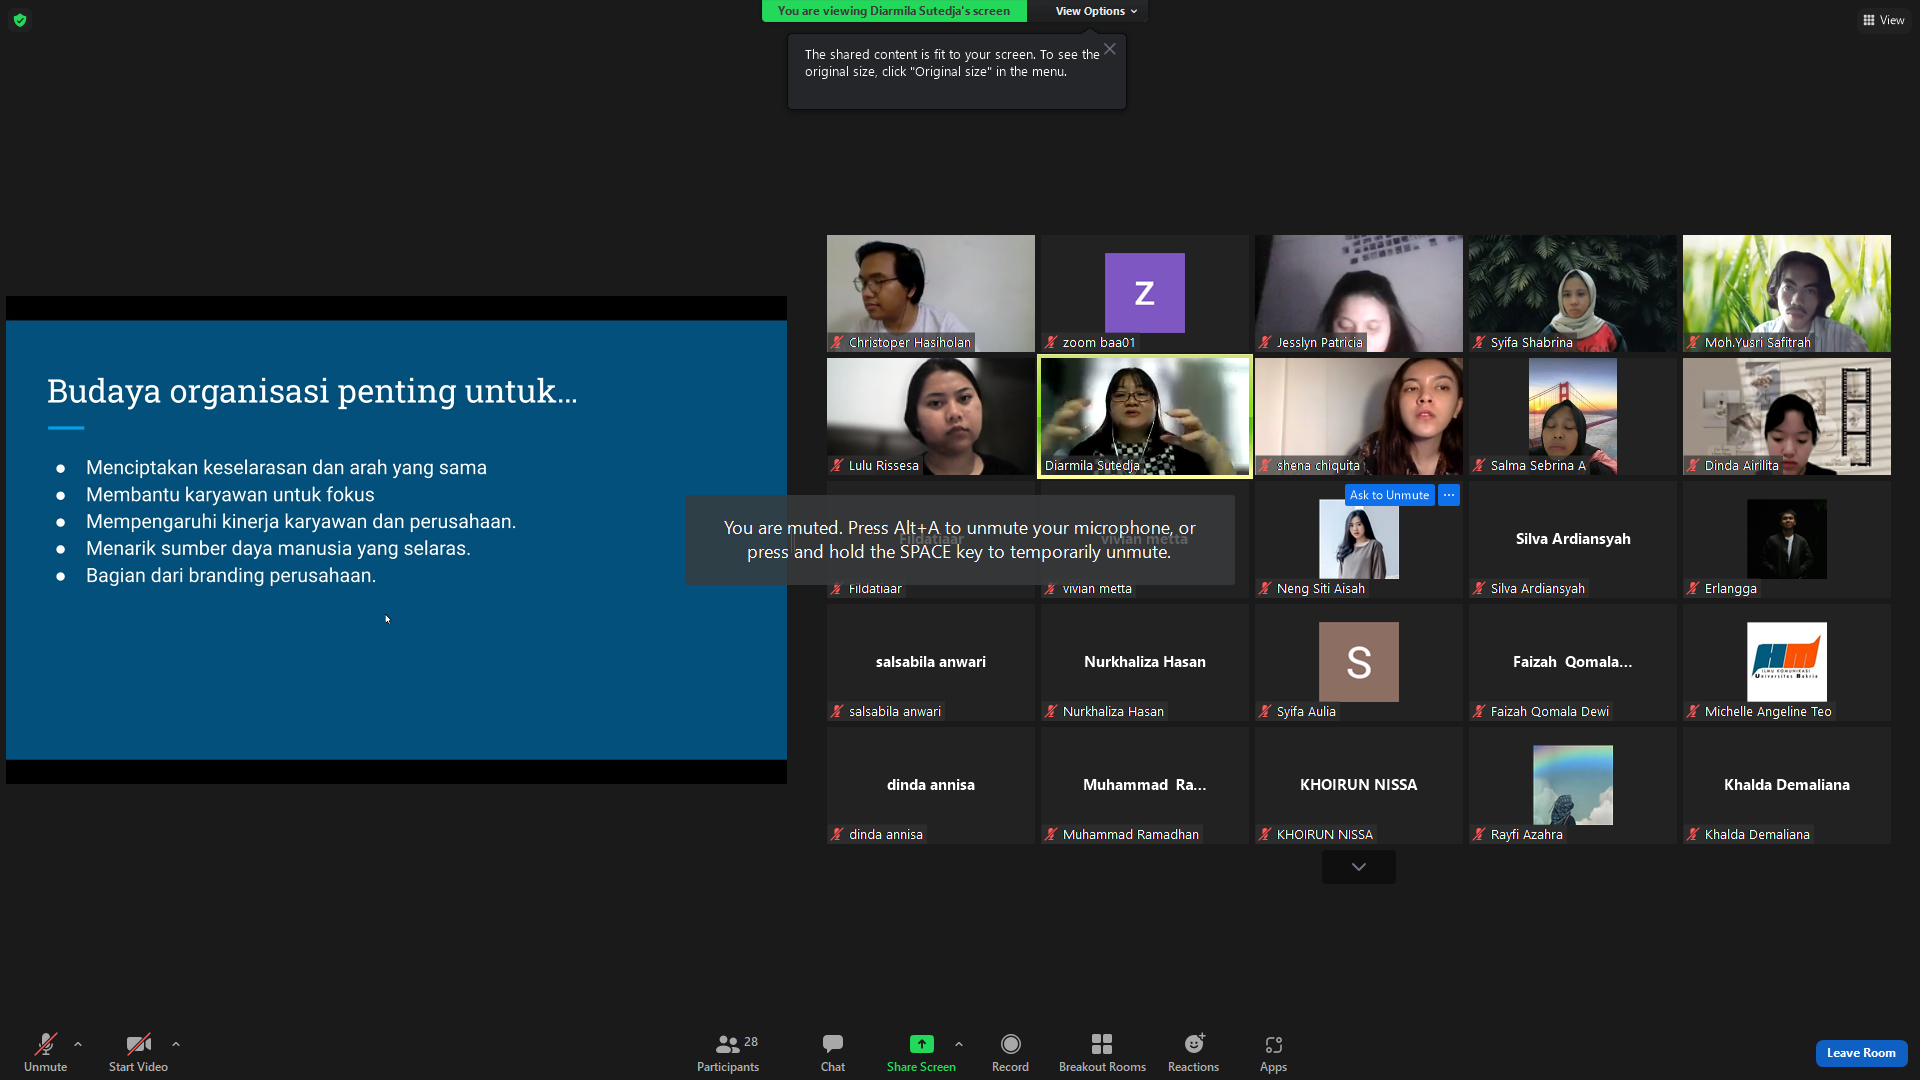Click the muted microphone icon beside Khalda Demaliana
This screenshot has height=1080, width=1920.
click(1693, 834)
